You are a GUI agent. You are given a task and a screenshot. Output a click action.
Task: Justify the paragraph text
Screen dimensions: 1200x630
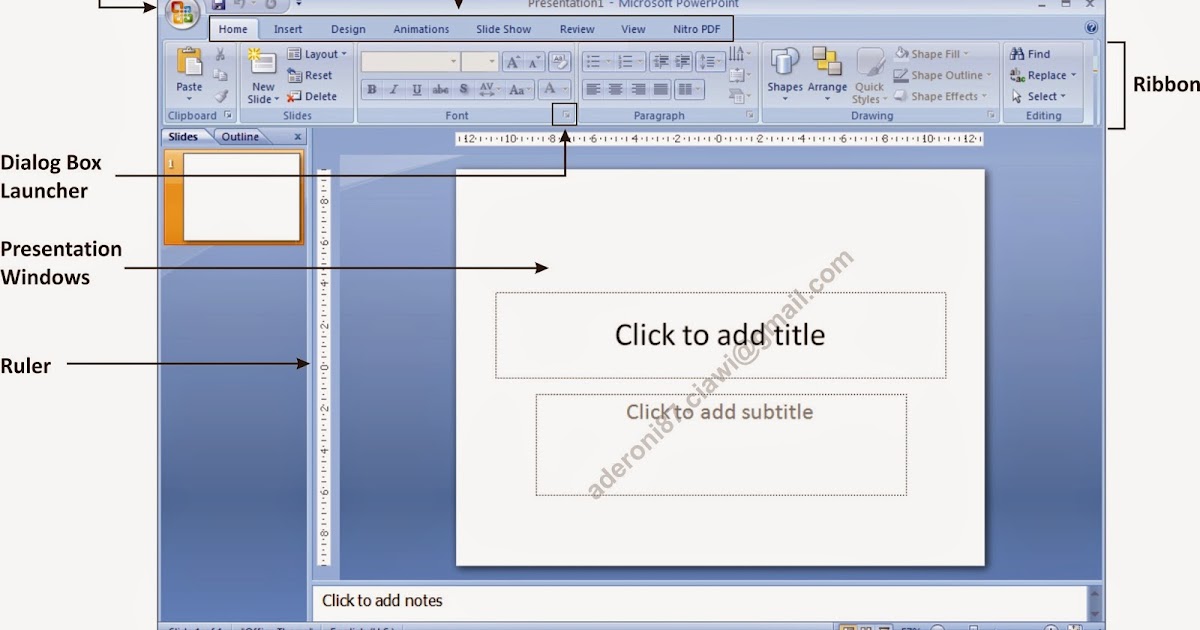pos(660,89)
